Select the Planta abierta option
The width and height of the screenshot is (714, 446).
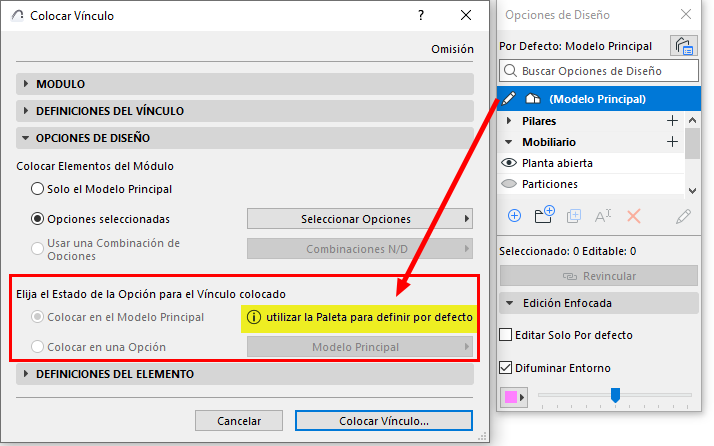pyautogui.click(x=557, y=163)
